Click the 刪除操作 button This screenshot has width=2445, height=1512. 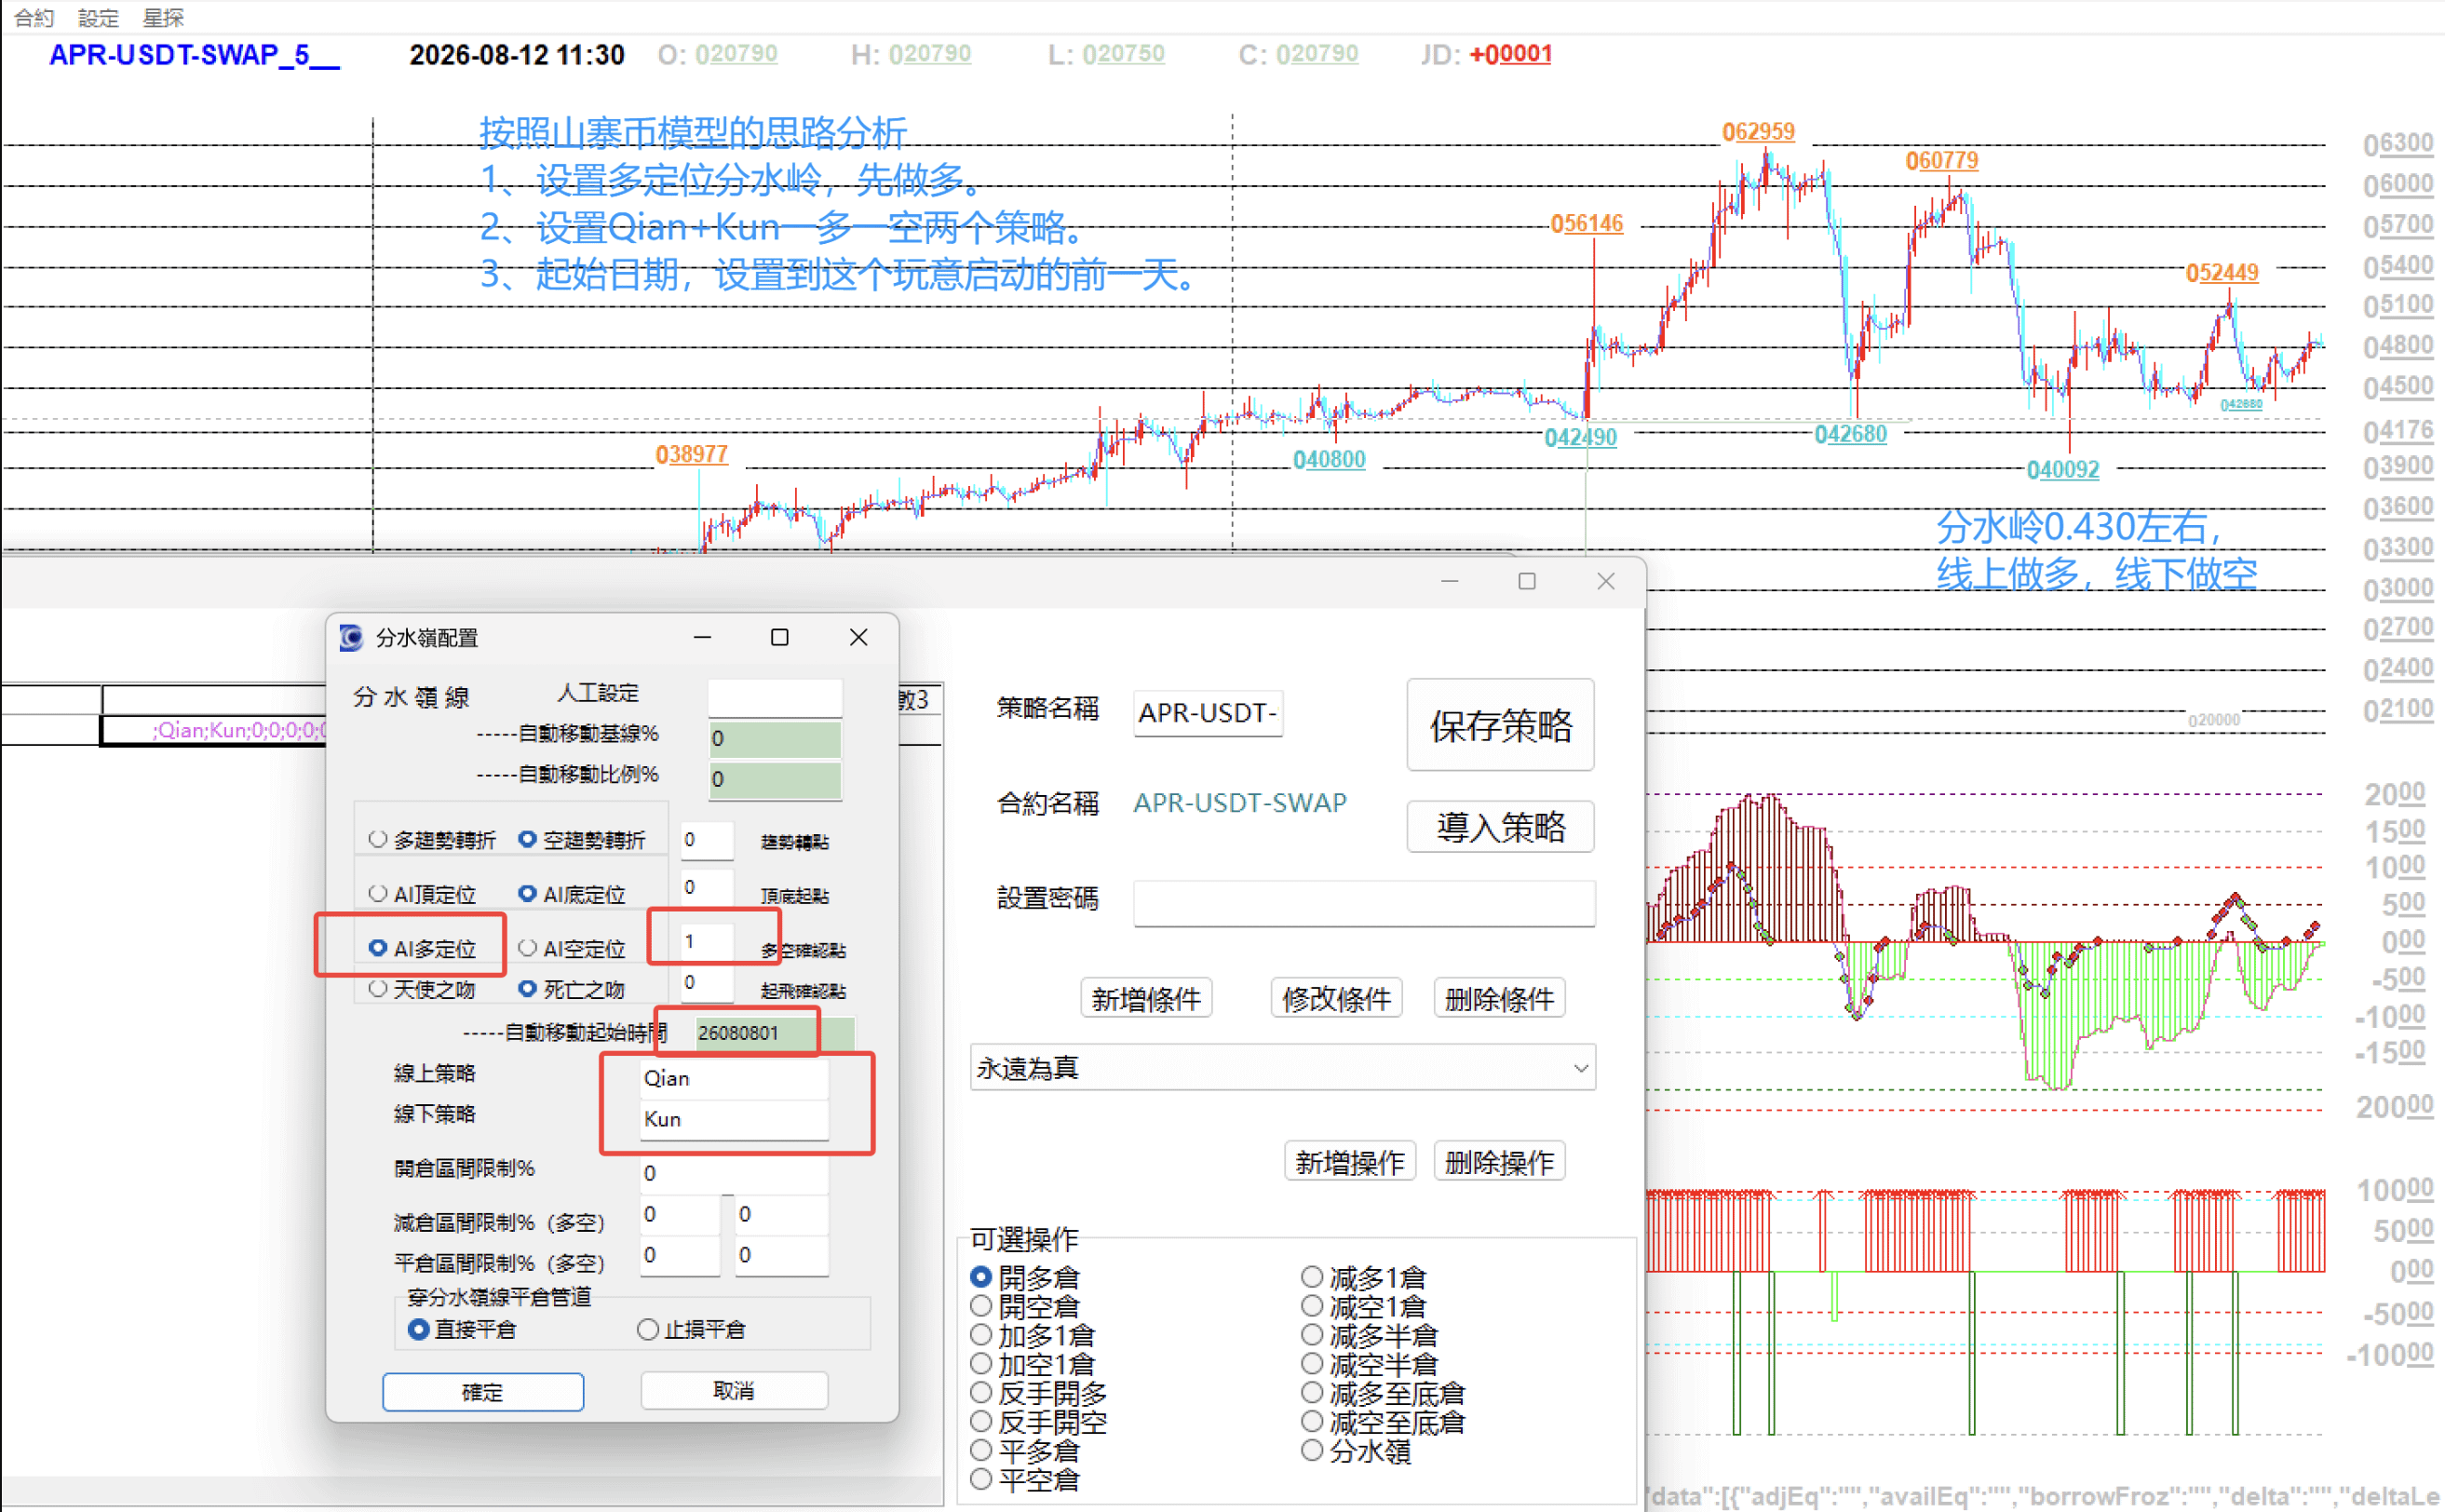coord(1499,1161)
